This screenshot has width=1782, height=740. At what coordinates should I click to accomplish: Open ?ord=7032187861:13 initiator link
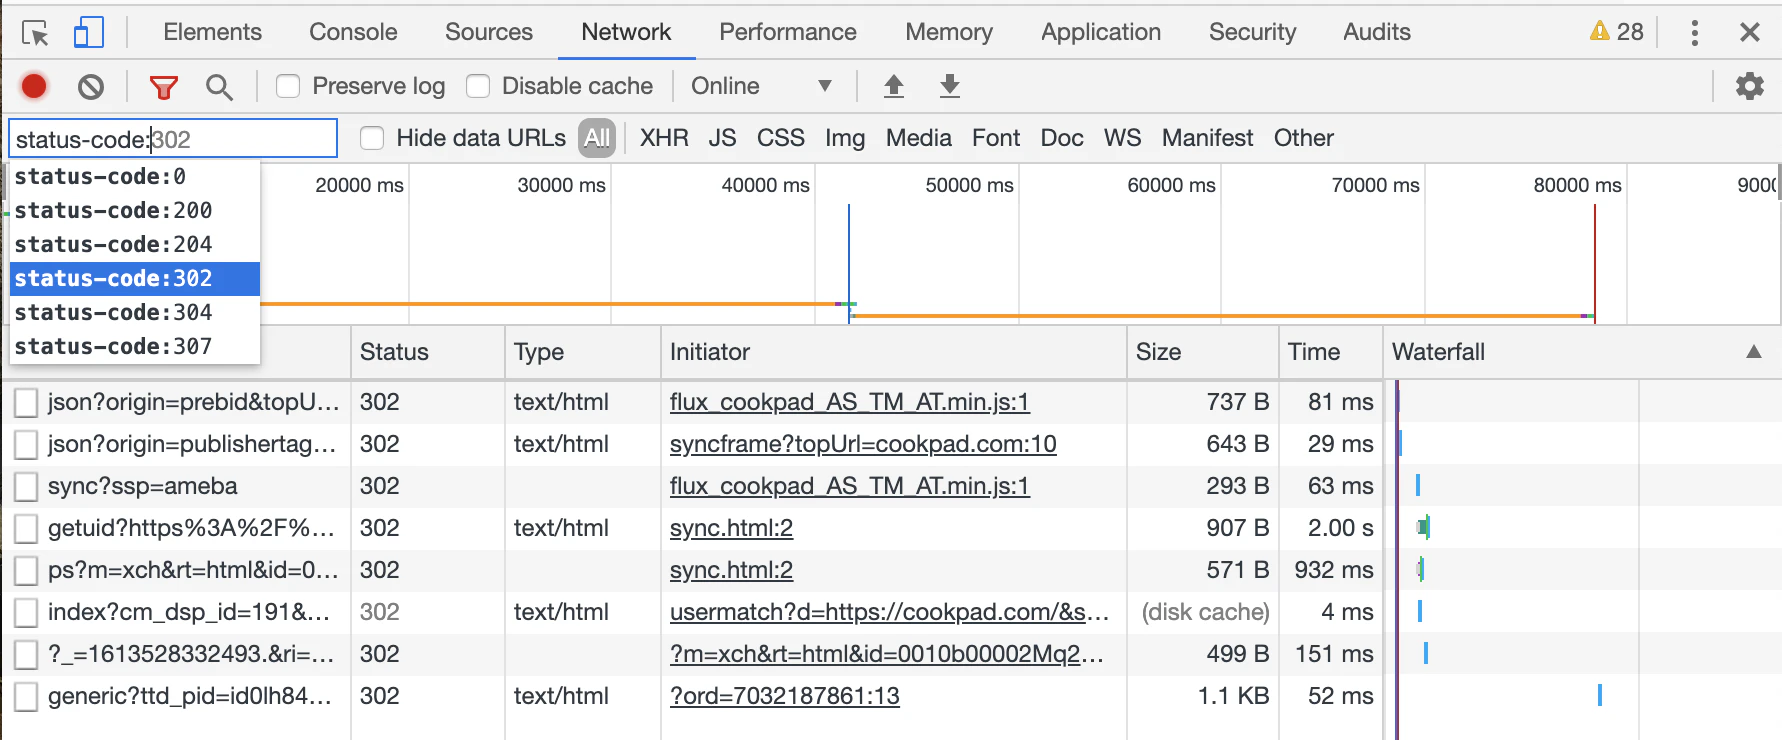[784, 696]
